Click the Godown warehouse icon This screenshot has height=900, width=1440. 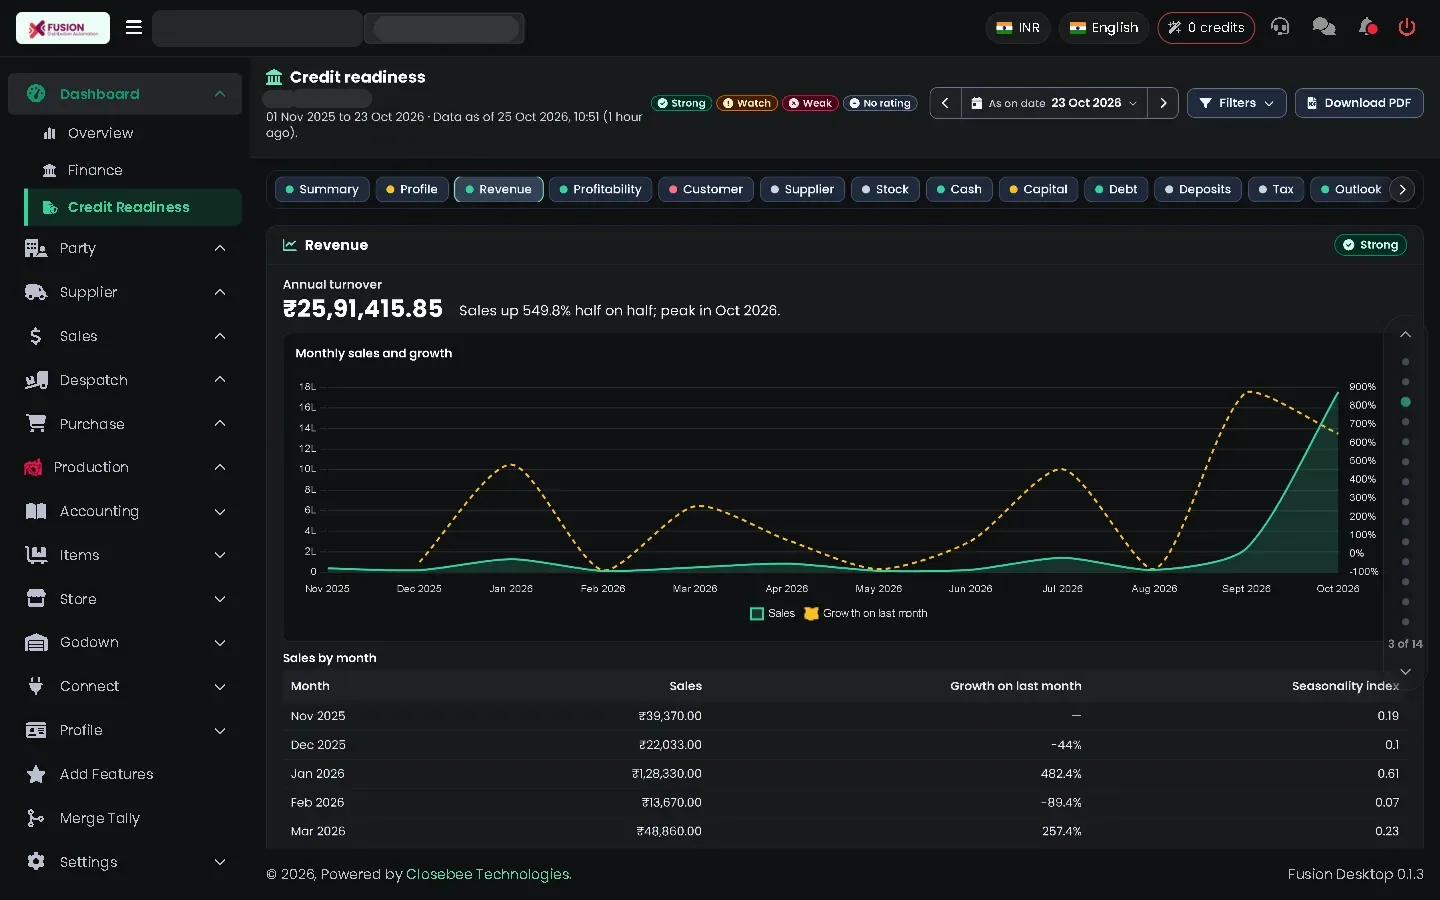[36, 642]
